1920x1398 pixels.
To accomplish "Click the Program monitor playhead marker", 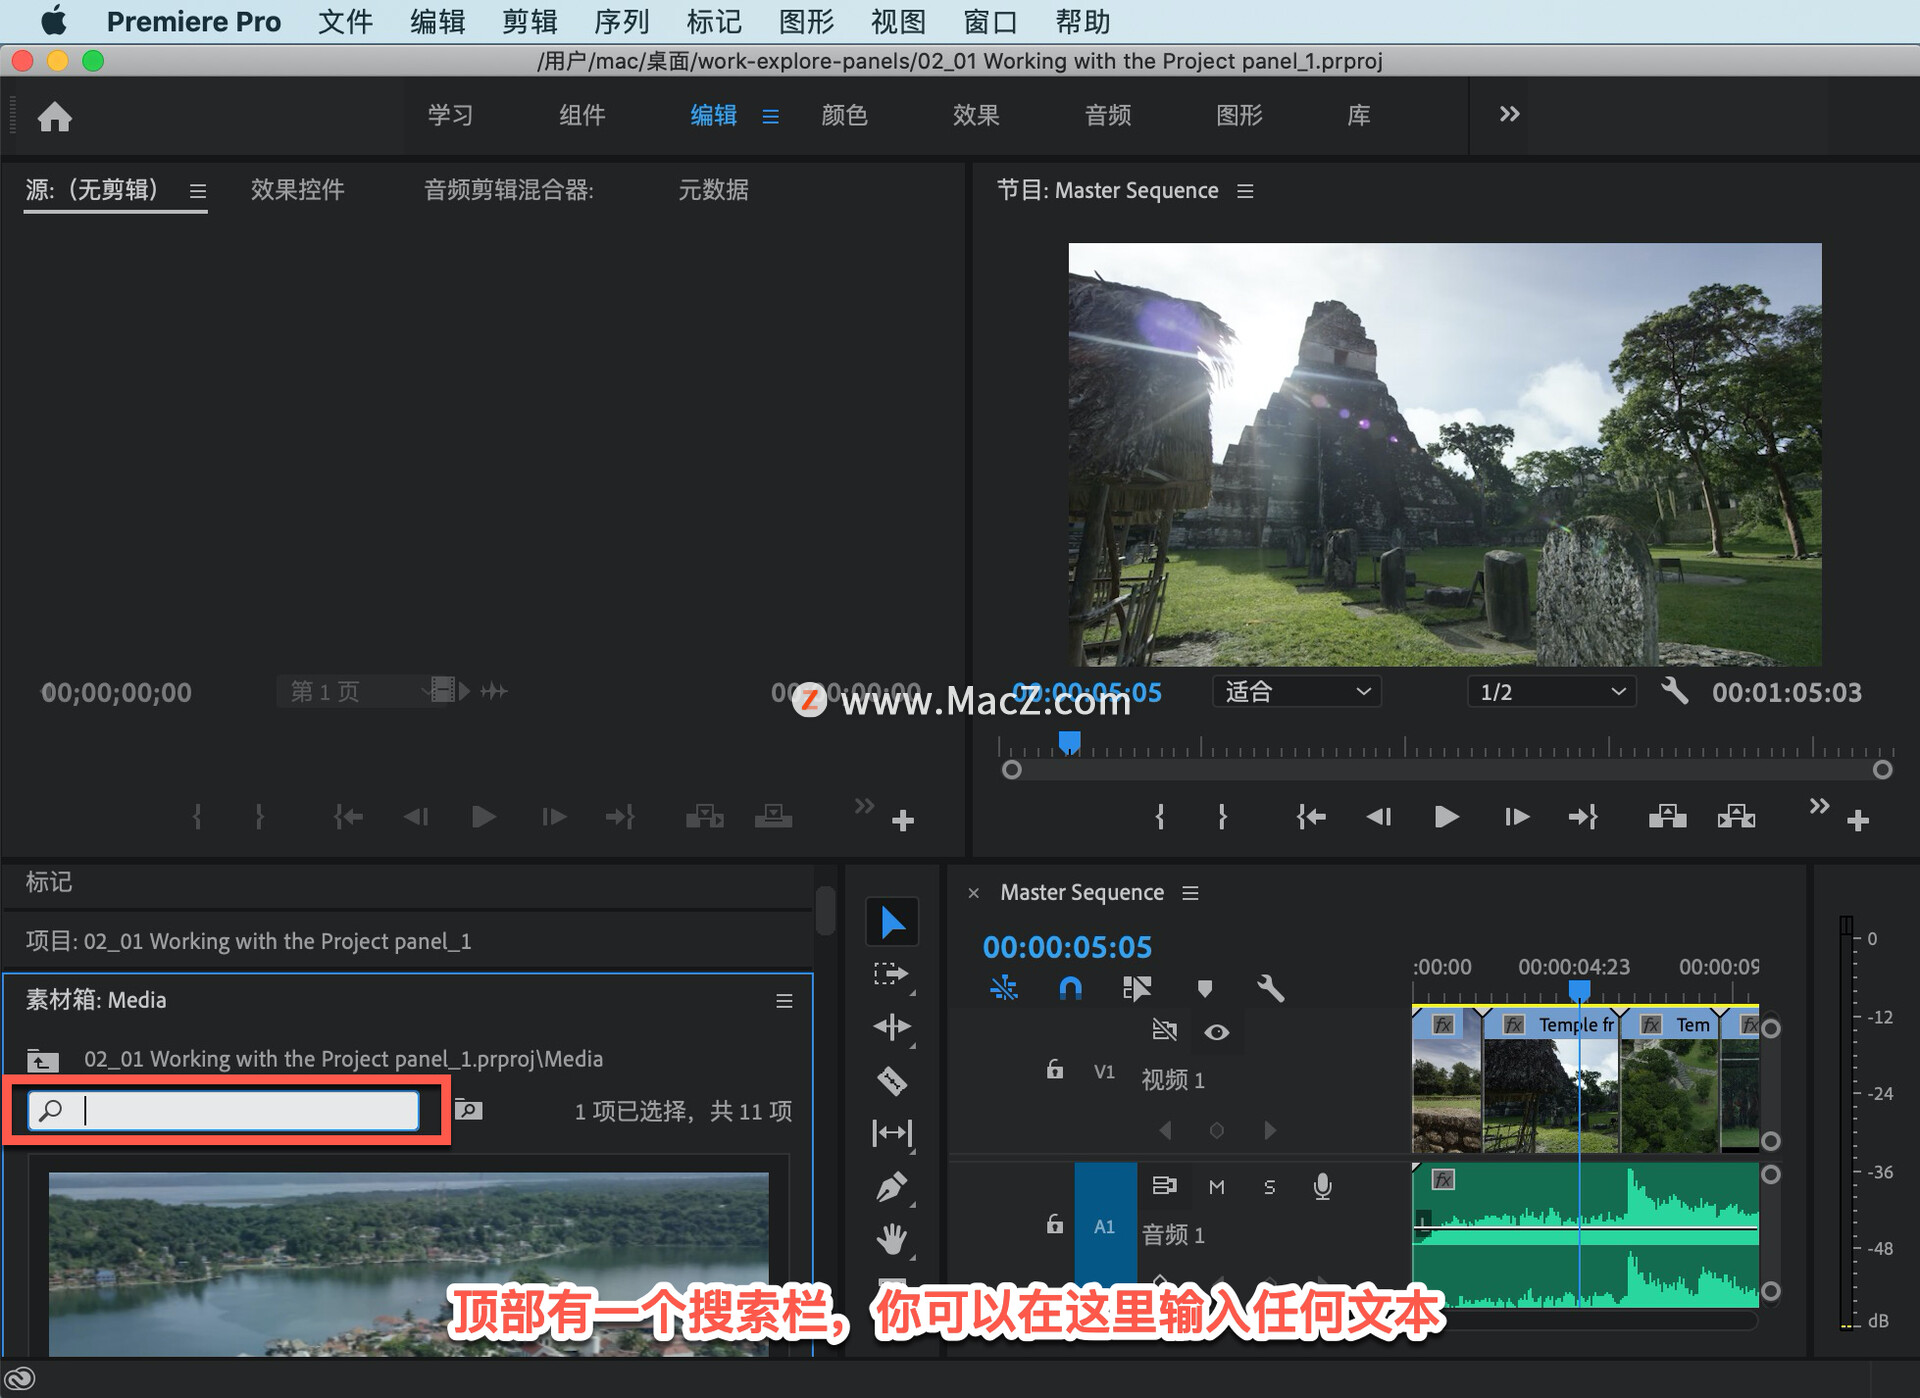I will click(x=1069, y=742).
